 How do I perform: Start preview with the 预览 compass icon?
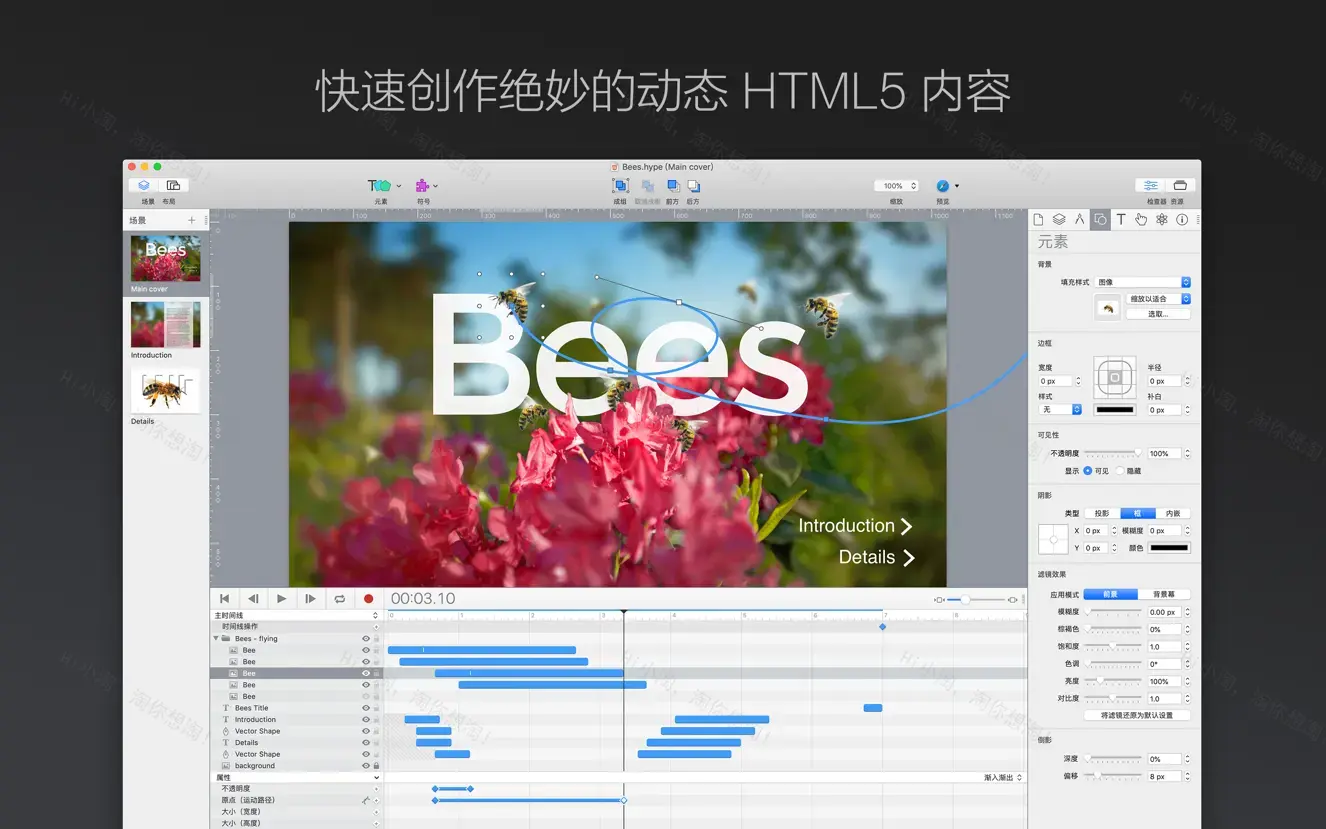coord(940,185)
